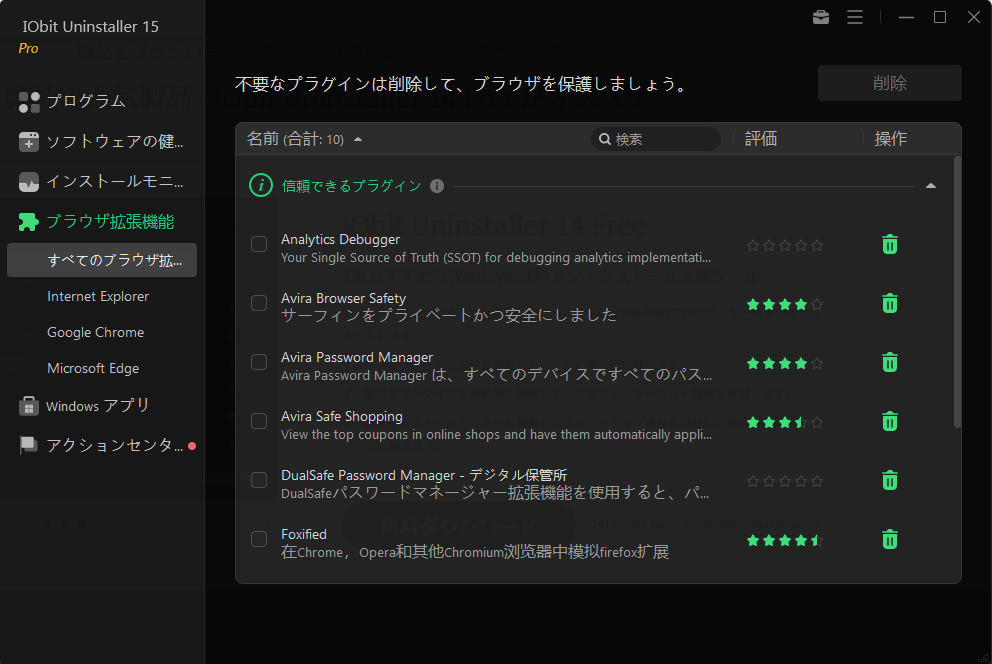Select すべてのブラウザ拡張 sub-item
Image resolution: width=992 pixels, height=664 pixels.
102,260
